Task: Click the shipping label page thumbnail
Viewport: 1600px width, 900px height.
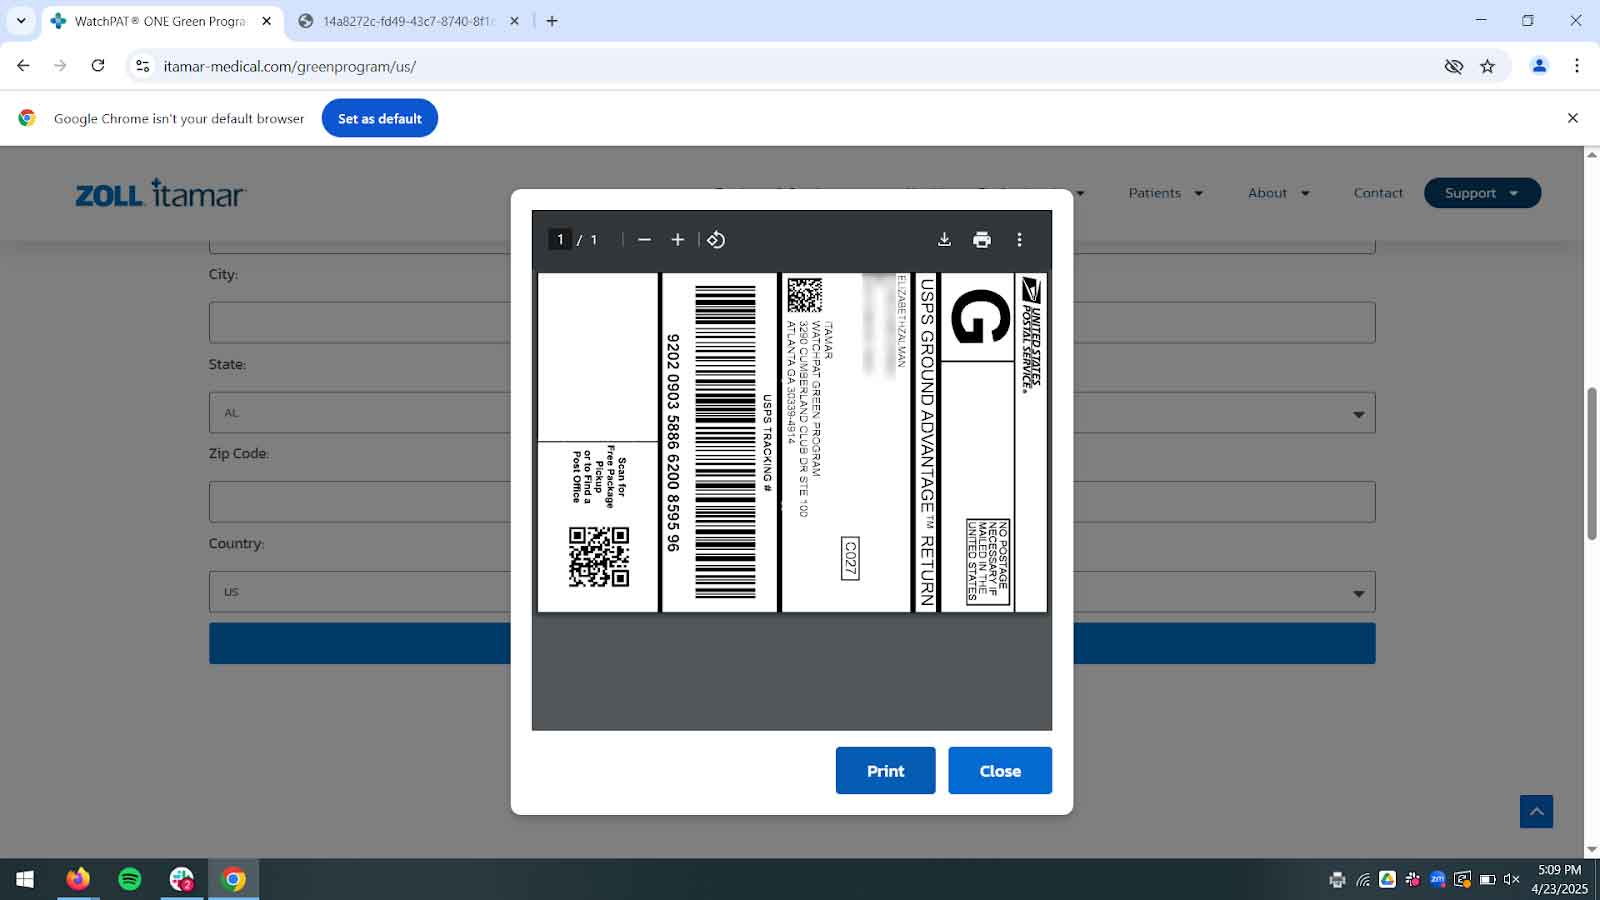Action: pyautogui.click(x=792, y=442)
